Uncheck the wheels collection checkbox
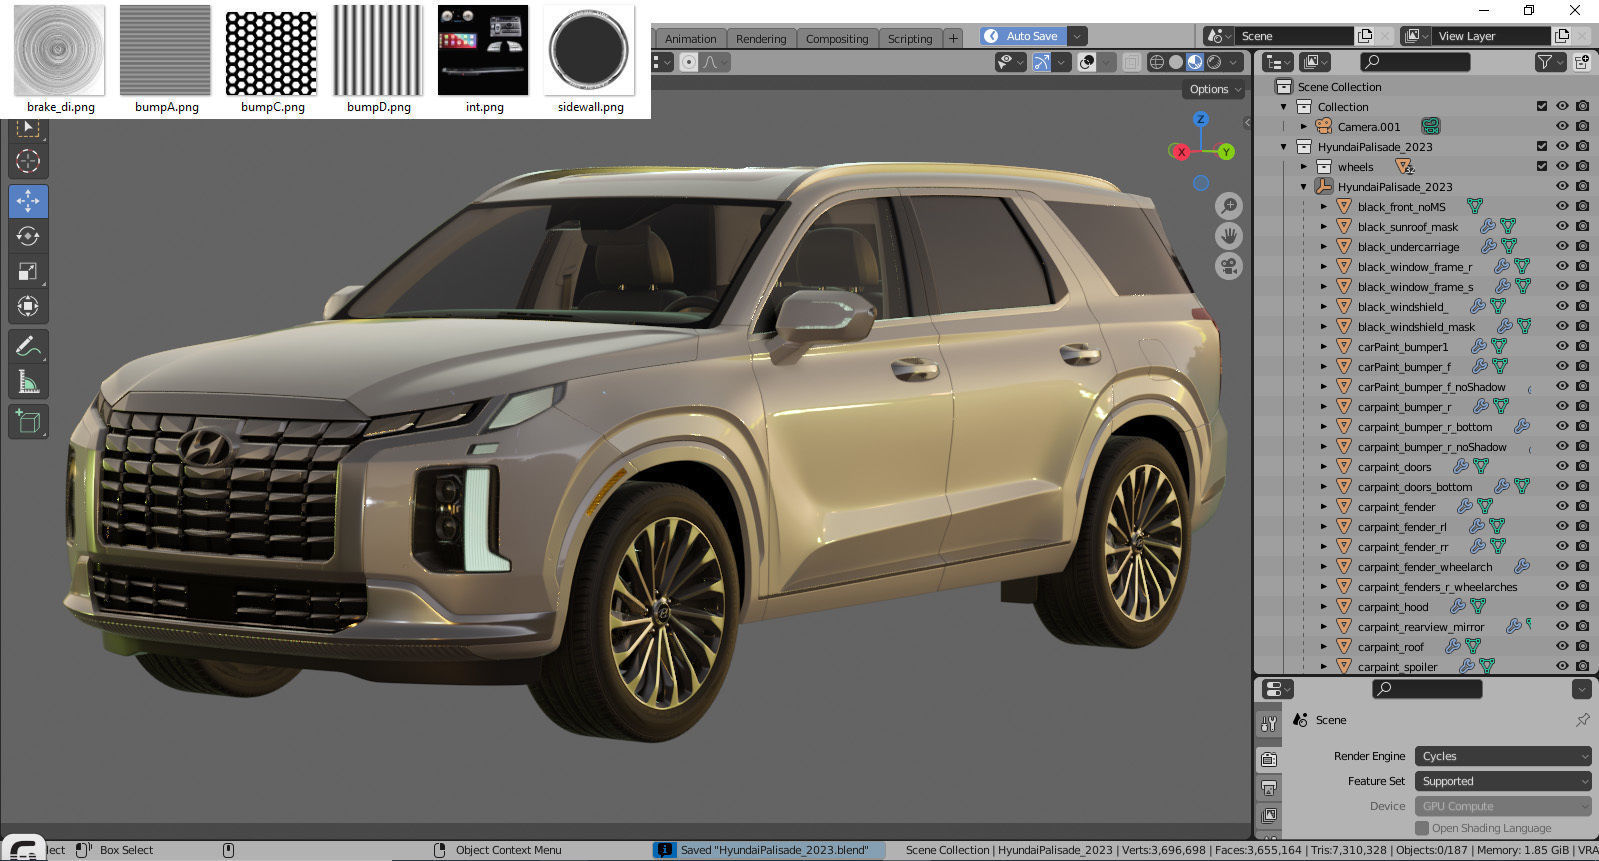1599x861 pixels. (x=1542, y=166)
